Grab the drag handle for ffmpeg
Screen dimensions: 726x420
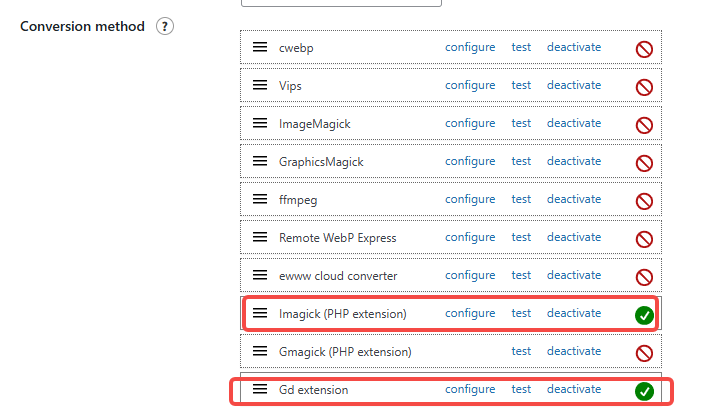[x=260, y=199]
